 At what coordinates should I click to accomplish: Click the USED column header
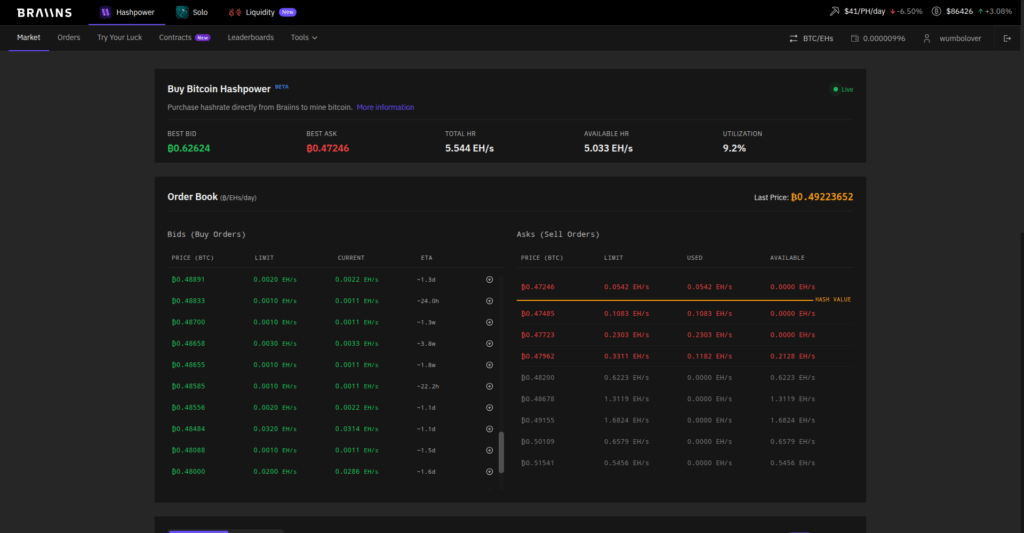(695, 258)
